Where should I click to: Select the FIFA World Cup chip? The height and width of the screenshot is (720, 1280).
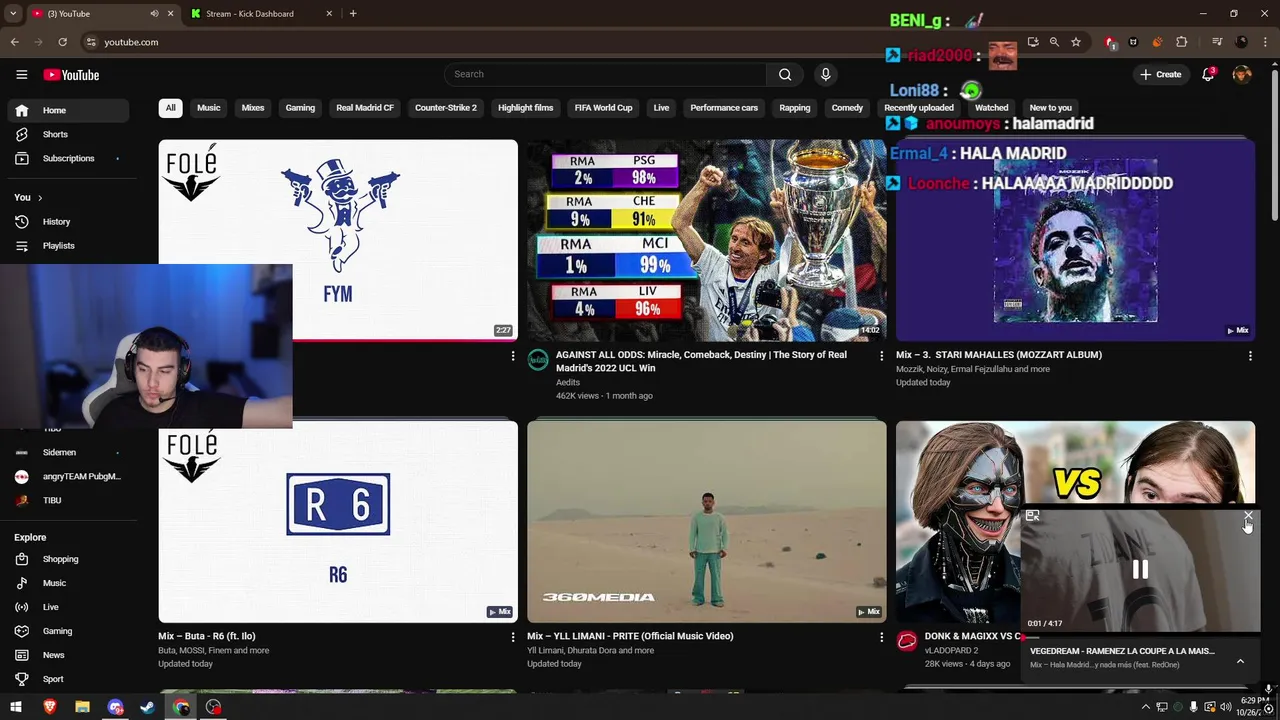pos(603,108)
